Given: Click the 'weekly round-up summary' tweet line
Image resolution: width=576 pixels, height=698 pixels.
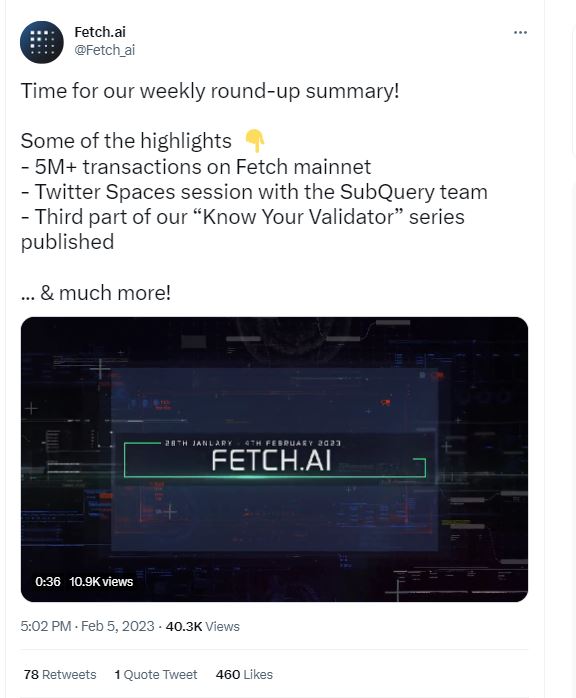Looking at the screenshot, I should [210, 91].
